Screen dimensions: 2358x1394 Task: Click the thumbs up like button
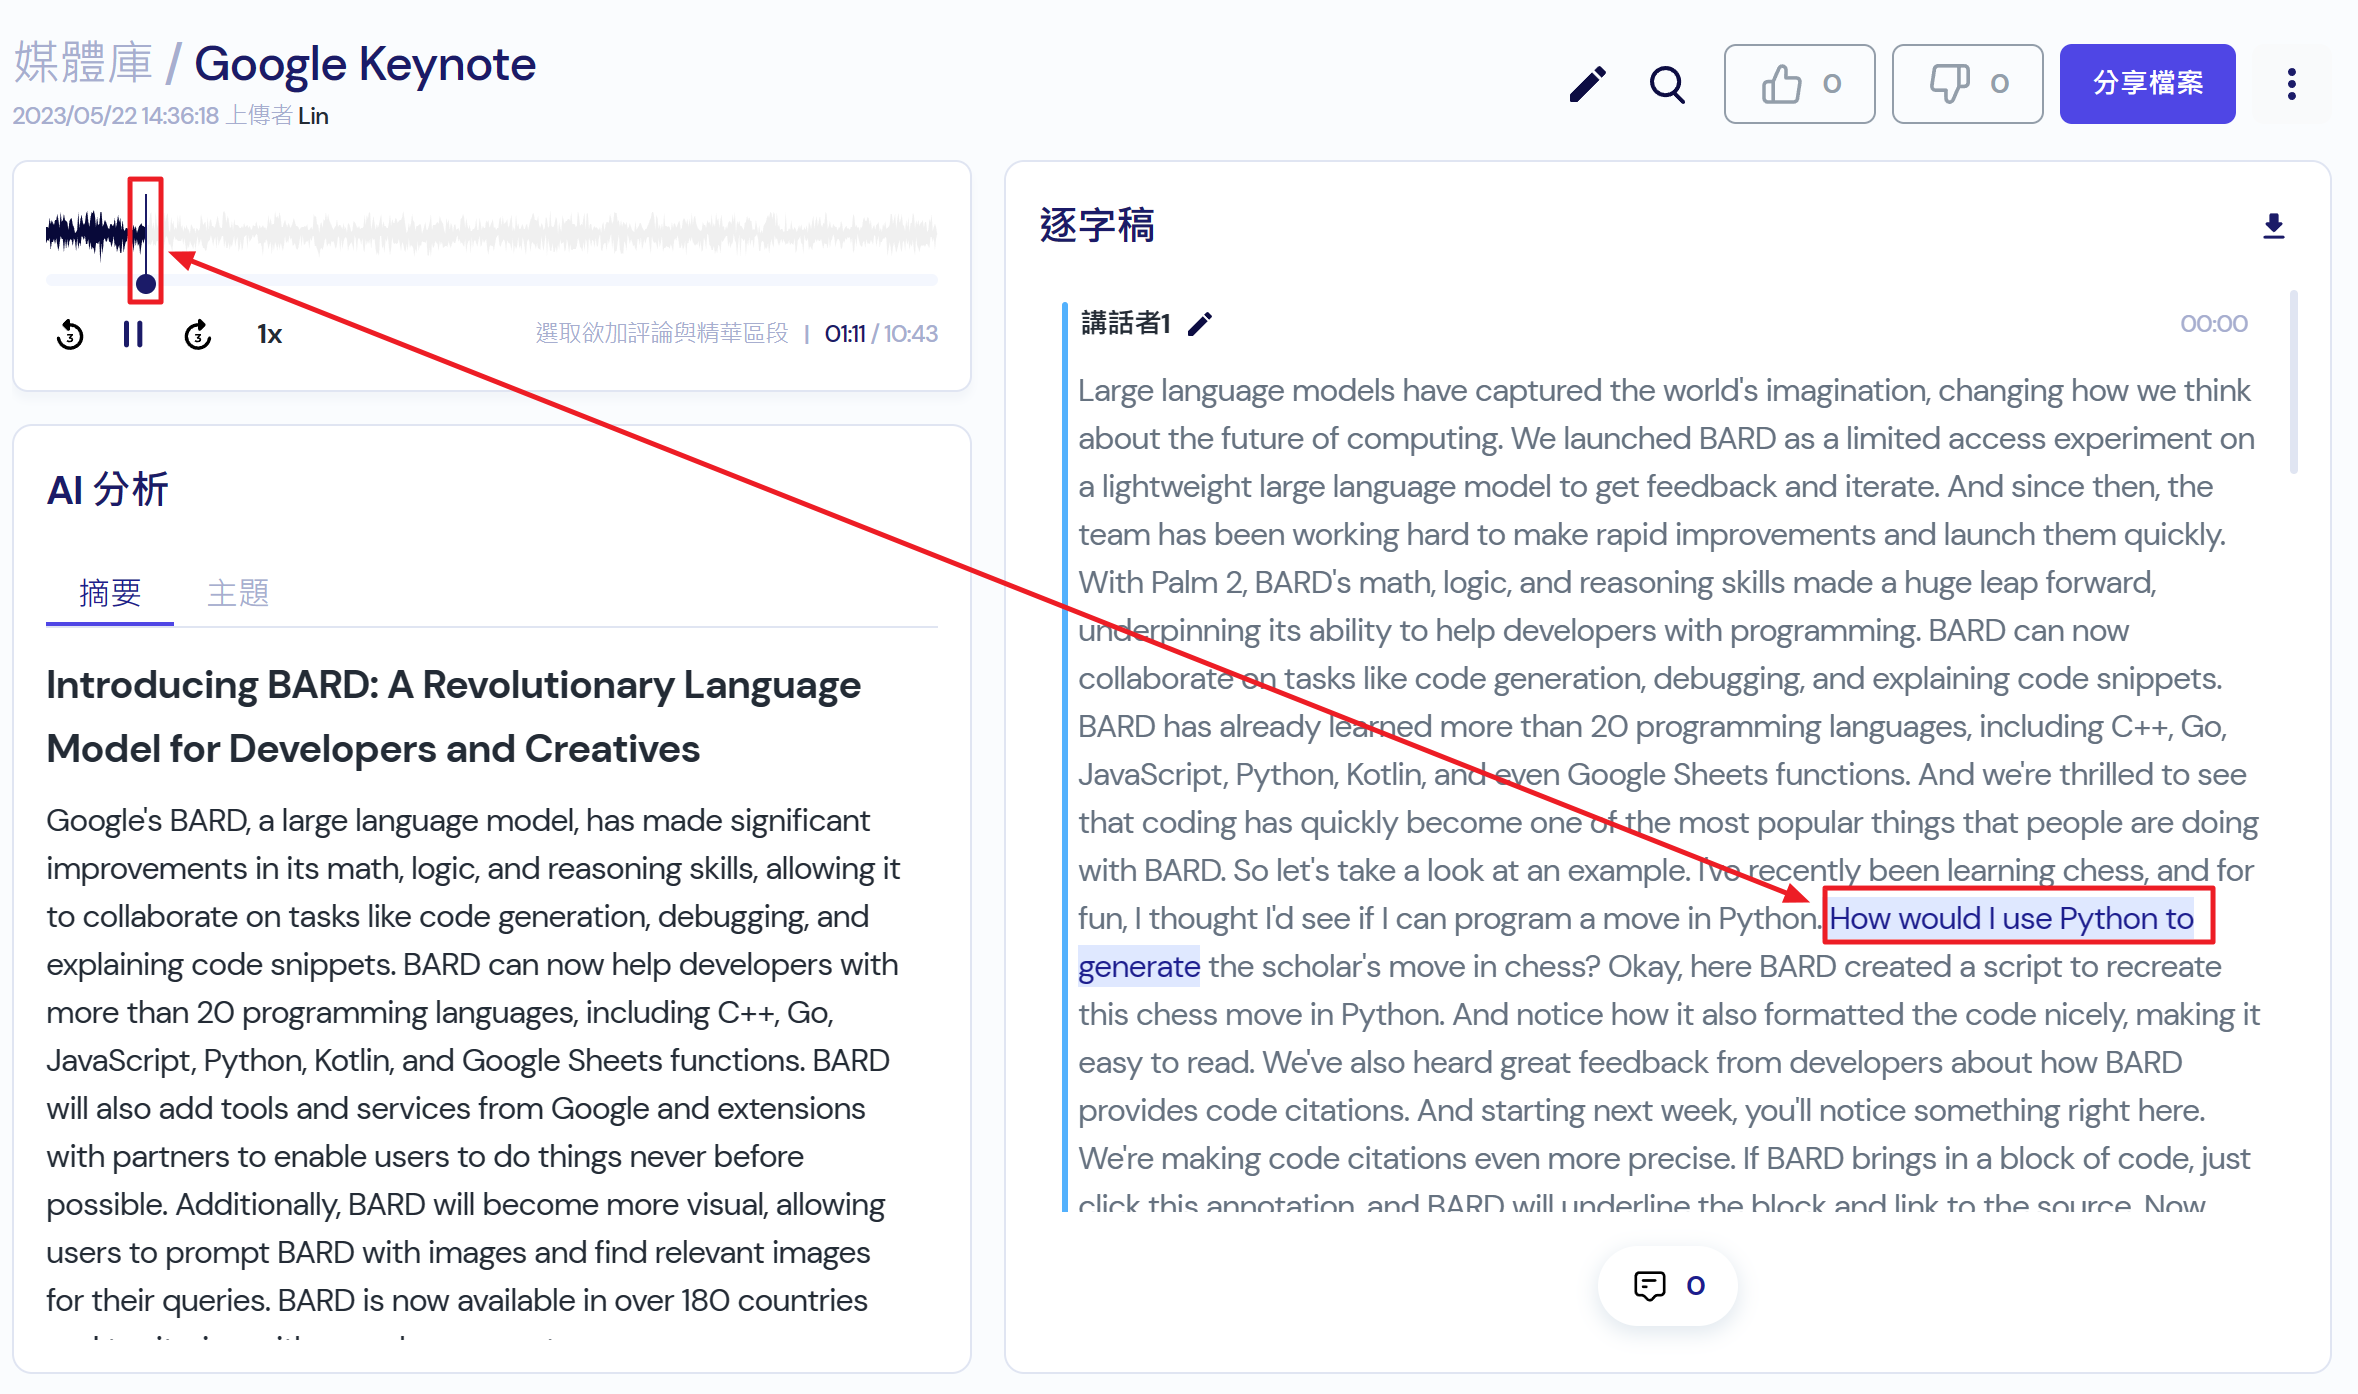pyautogui.click(x=1798, y=84)
